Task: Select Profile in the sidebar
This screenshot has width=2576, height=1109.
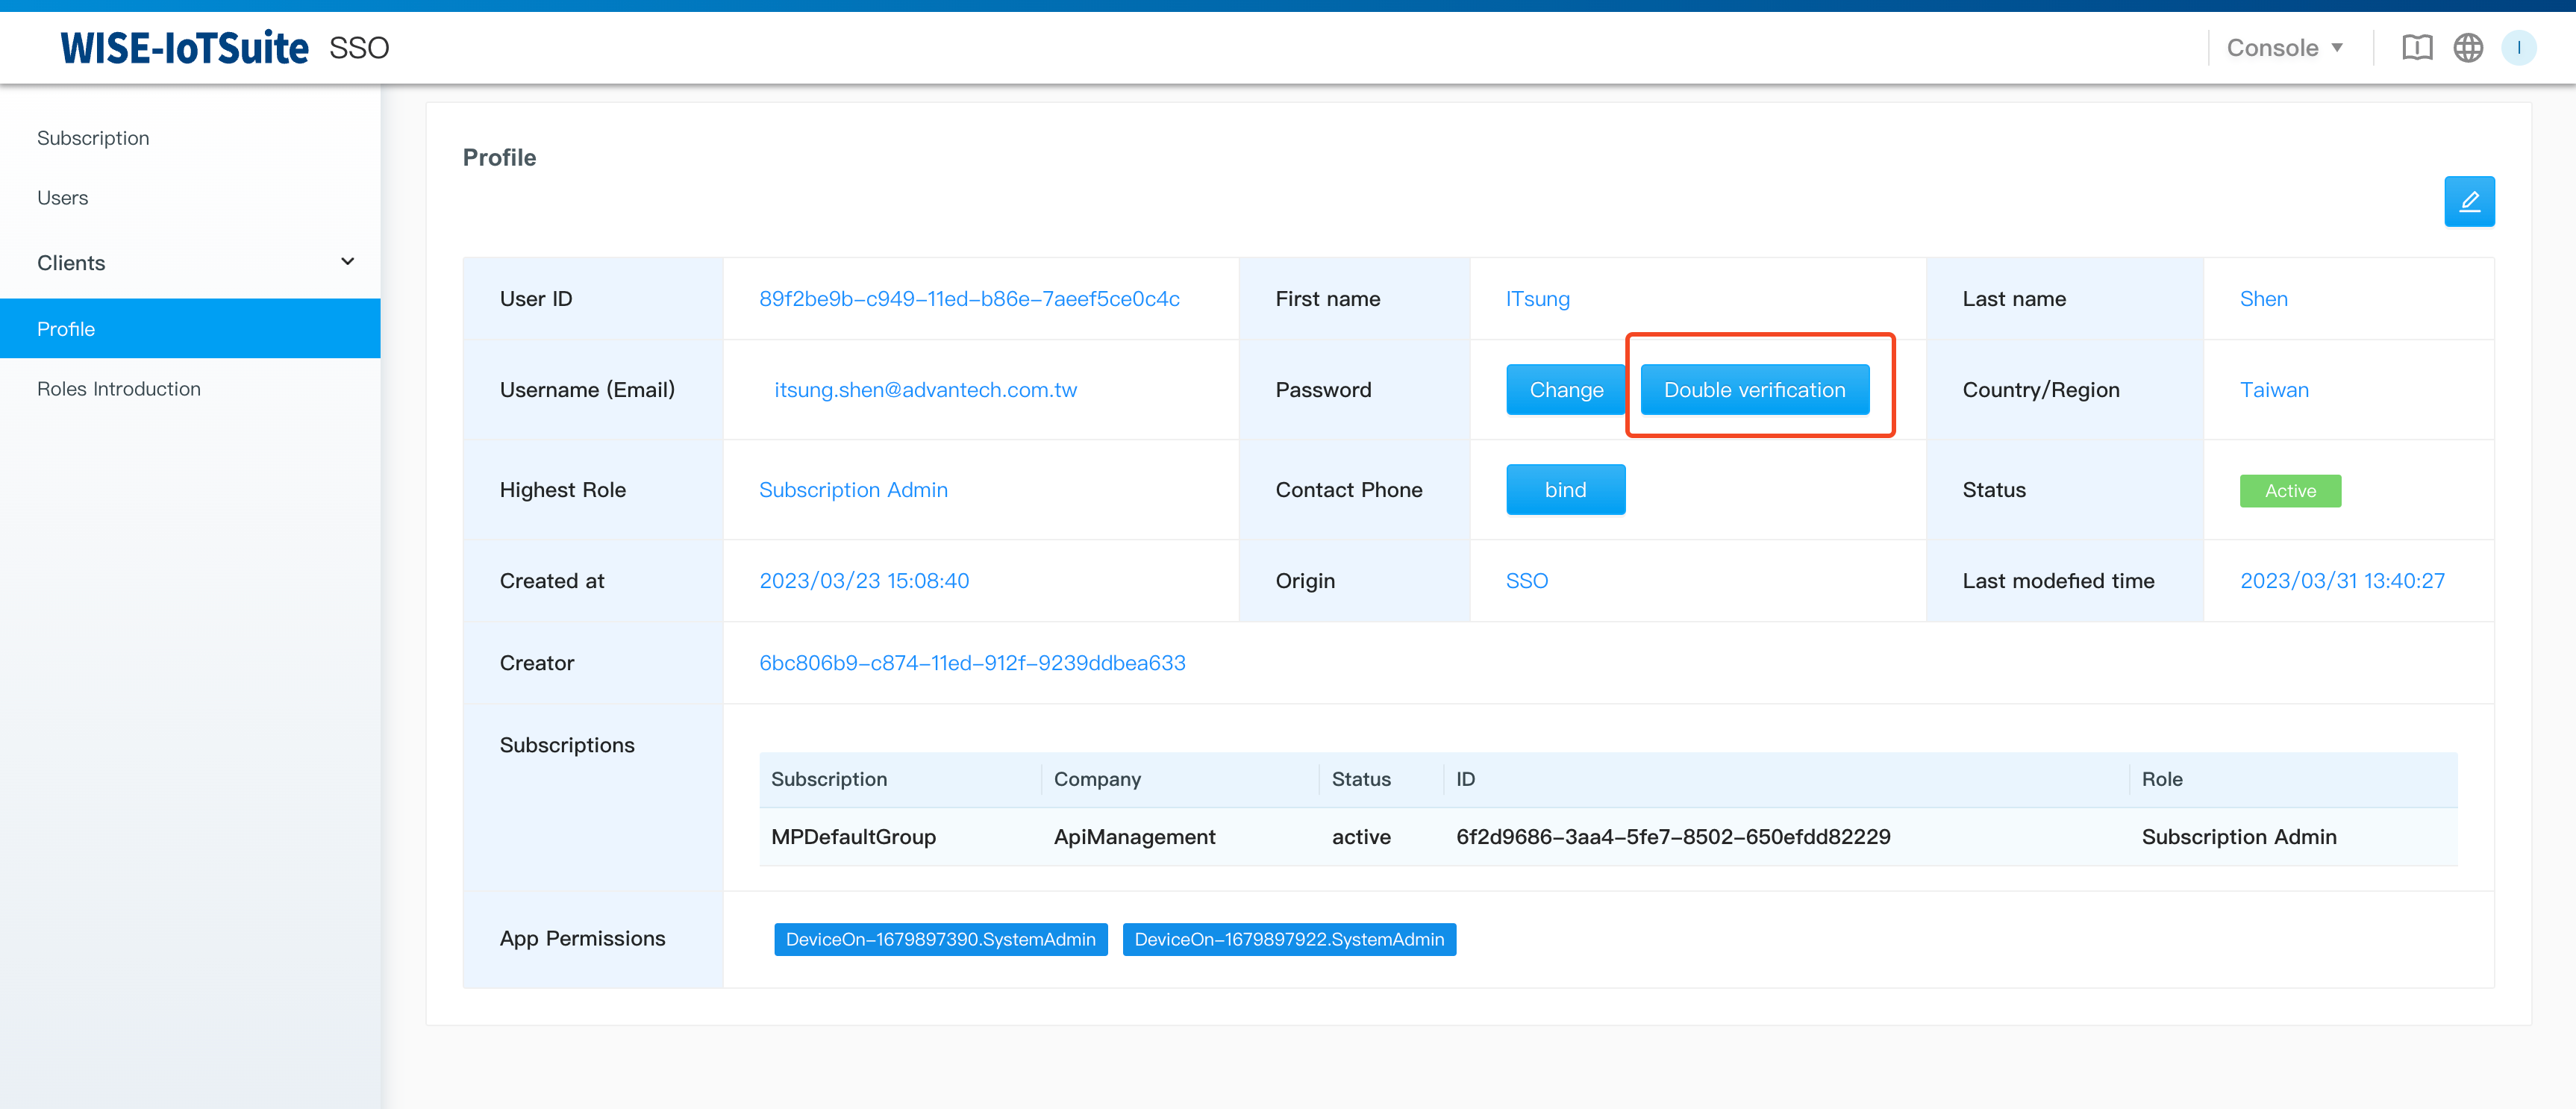Action: [x=66, y=329]
